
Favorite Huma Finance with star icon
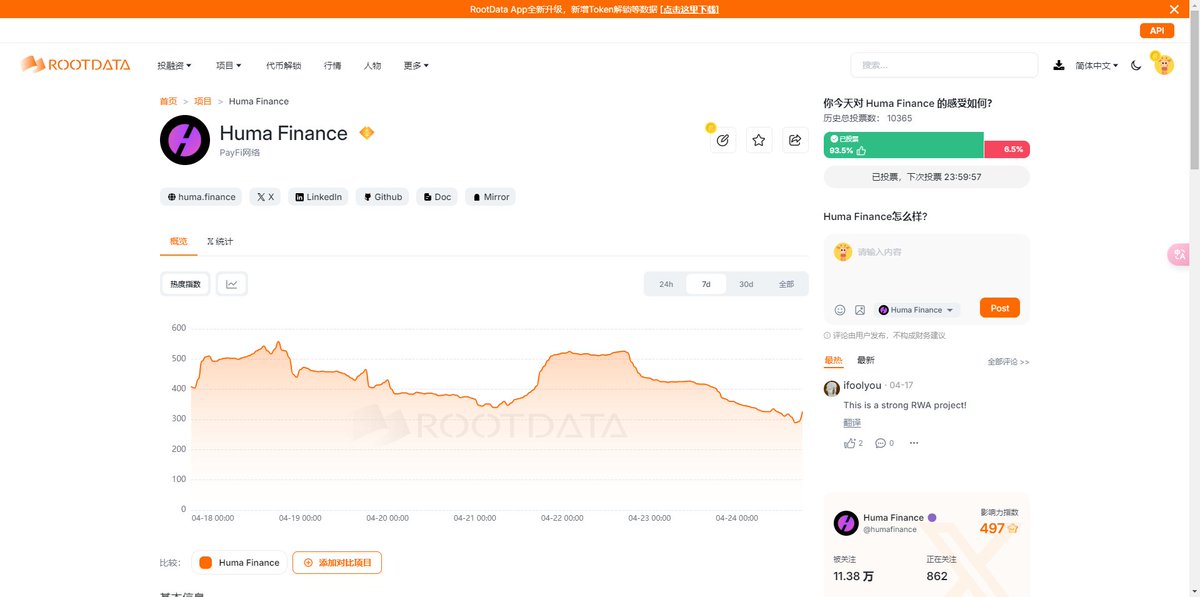(x=759, y=140)
